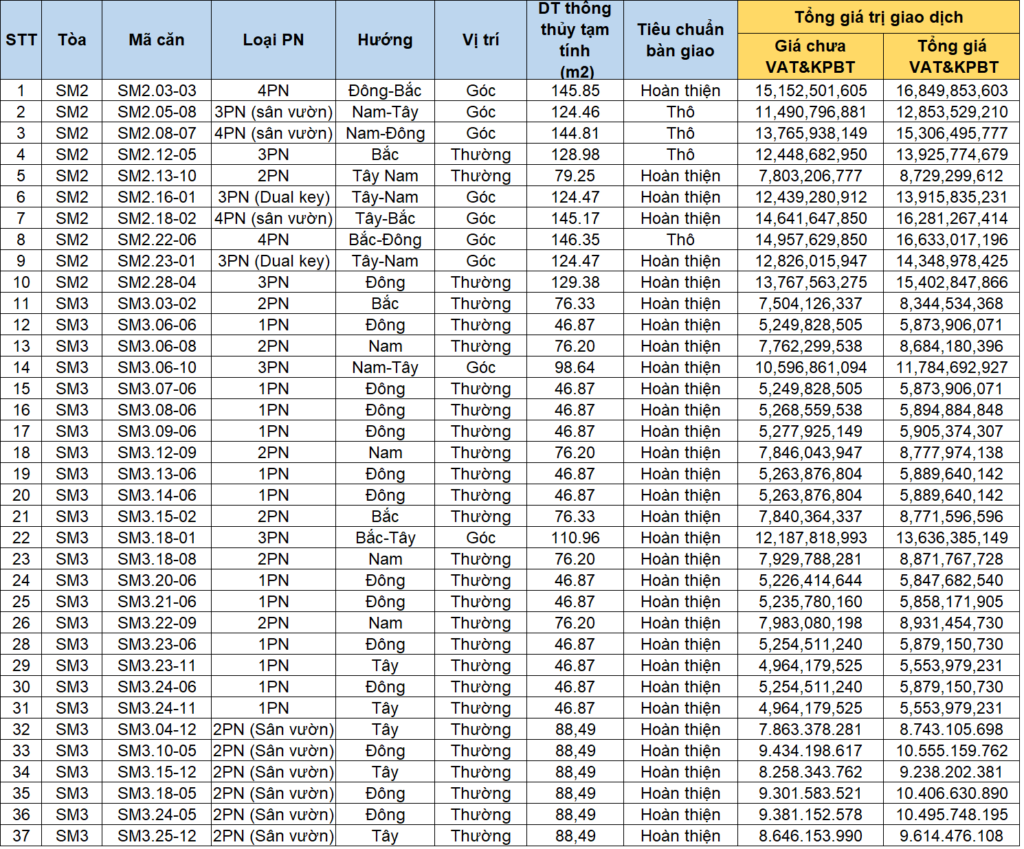Select apartment code SM3.24-11
The image size is (1024, 849).
[x=156, y=708]
